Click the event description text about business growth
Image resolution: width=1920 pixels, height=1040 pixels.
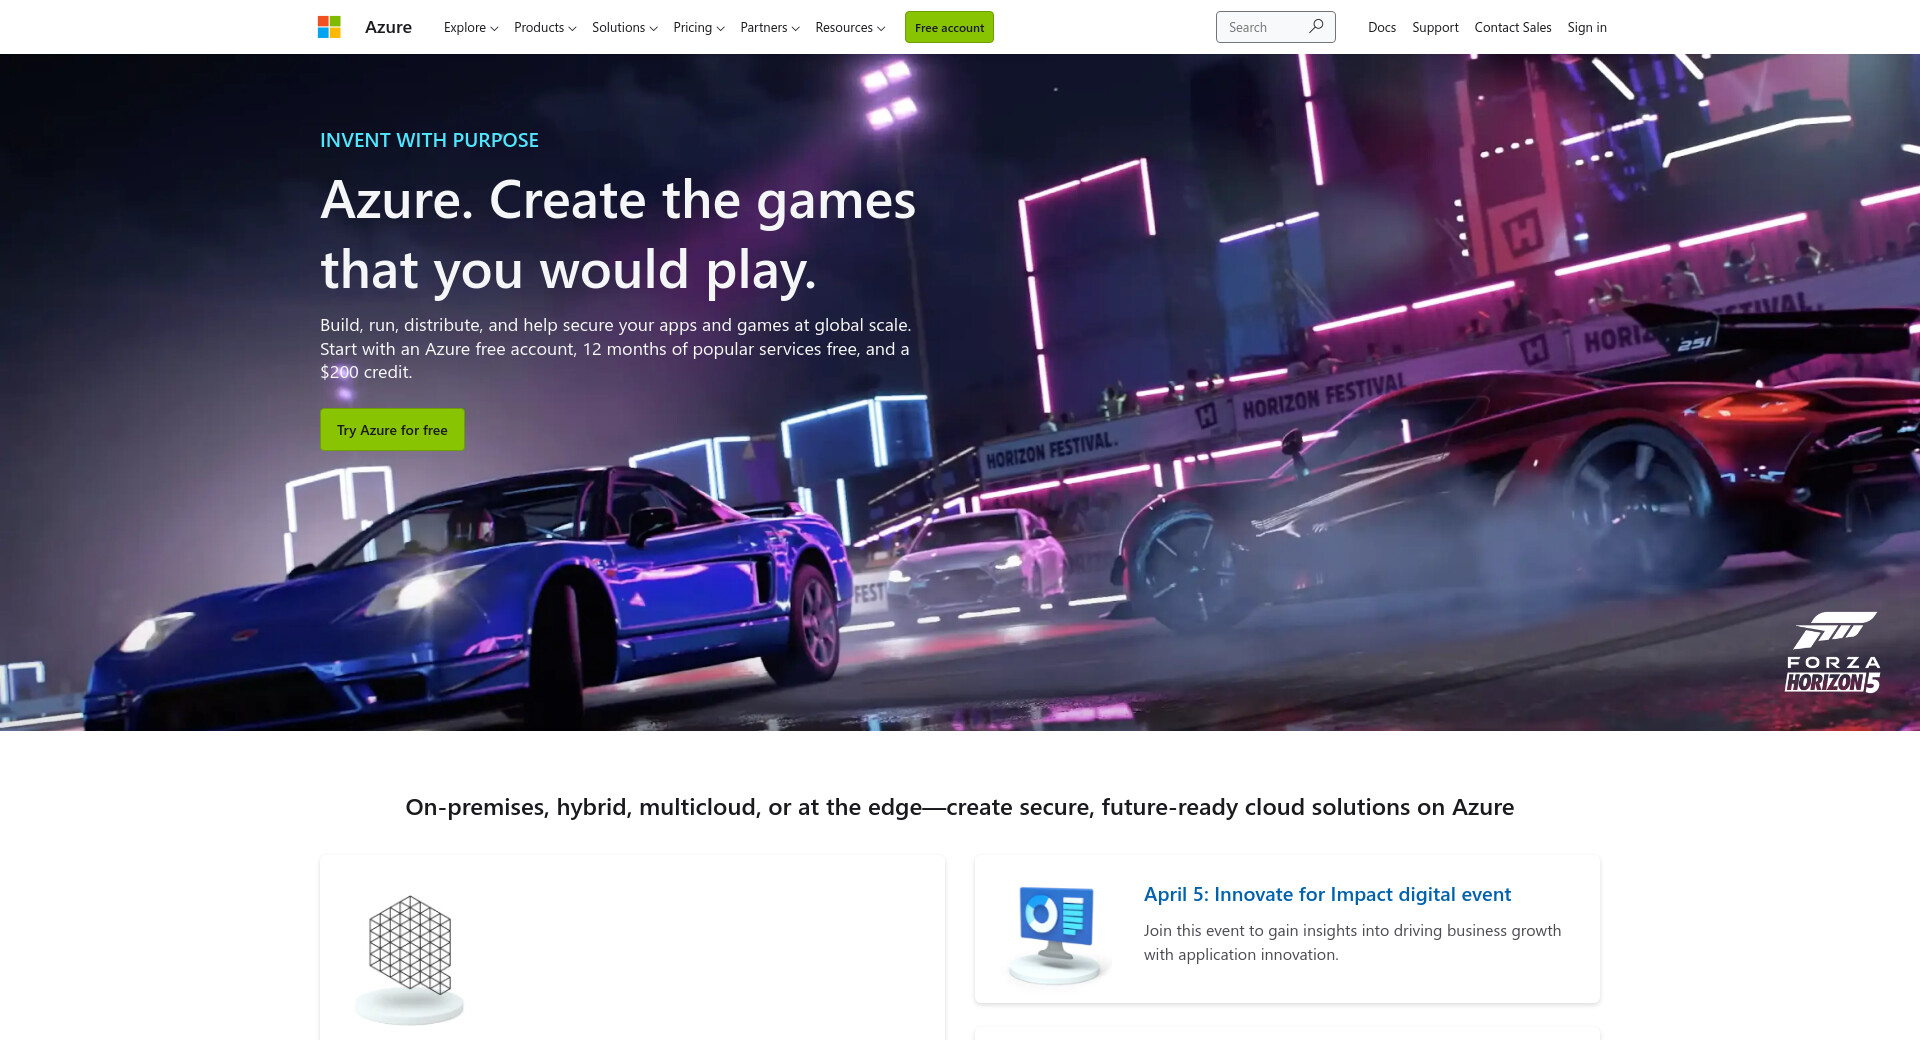(x=1352, y=942)
